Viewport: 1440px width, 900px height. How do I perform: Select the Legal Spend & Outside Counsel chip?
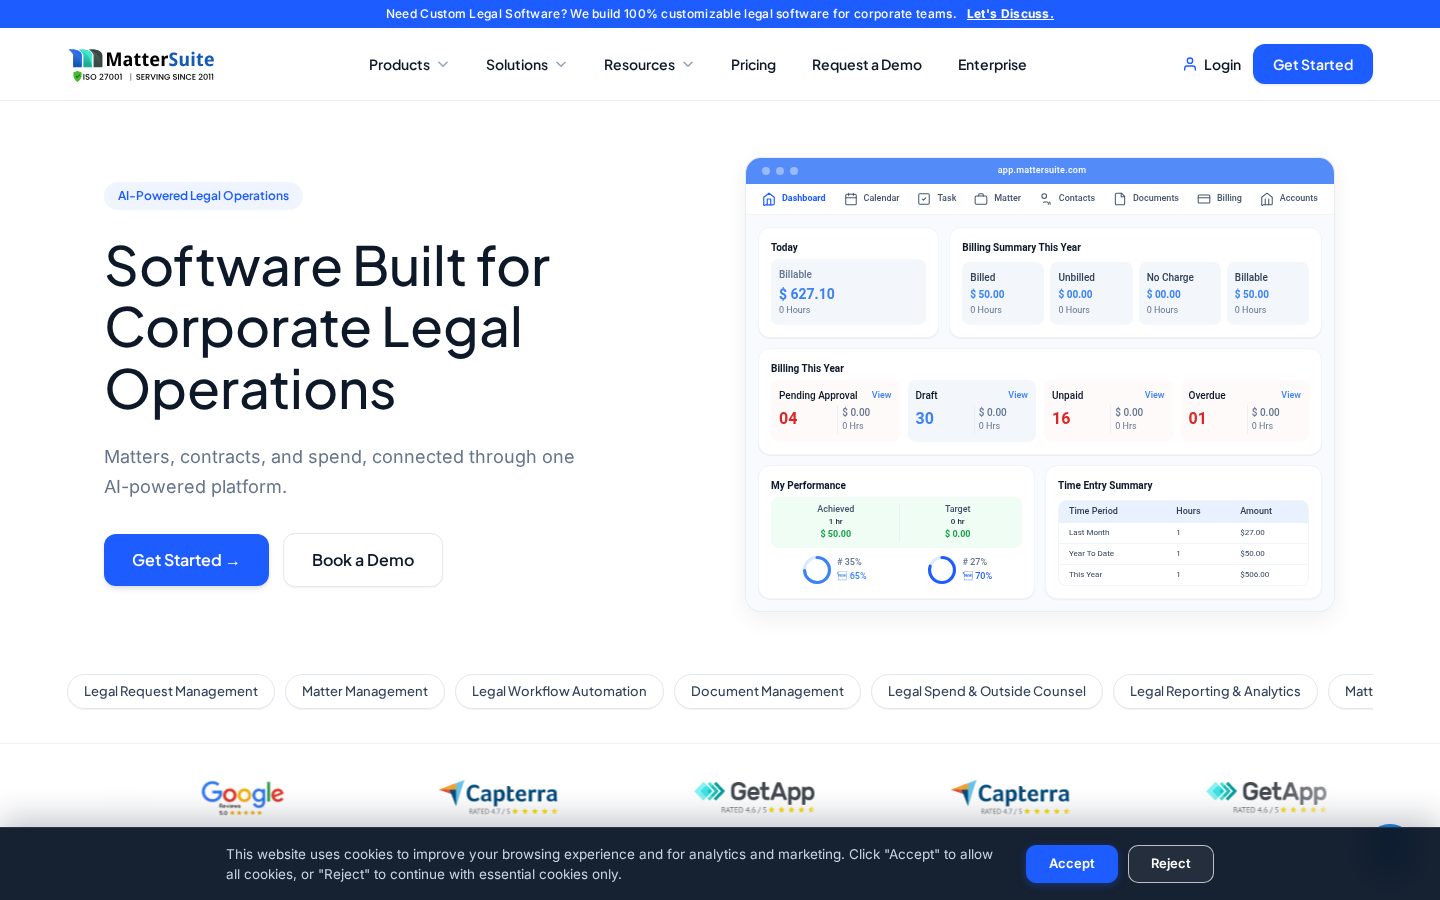click(987, 692)
